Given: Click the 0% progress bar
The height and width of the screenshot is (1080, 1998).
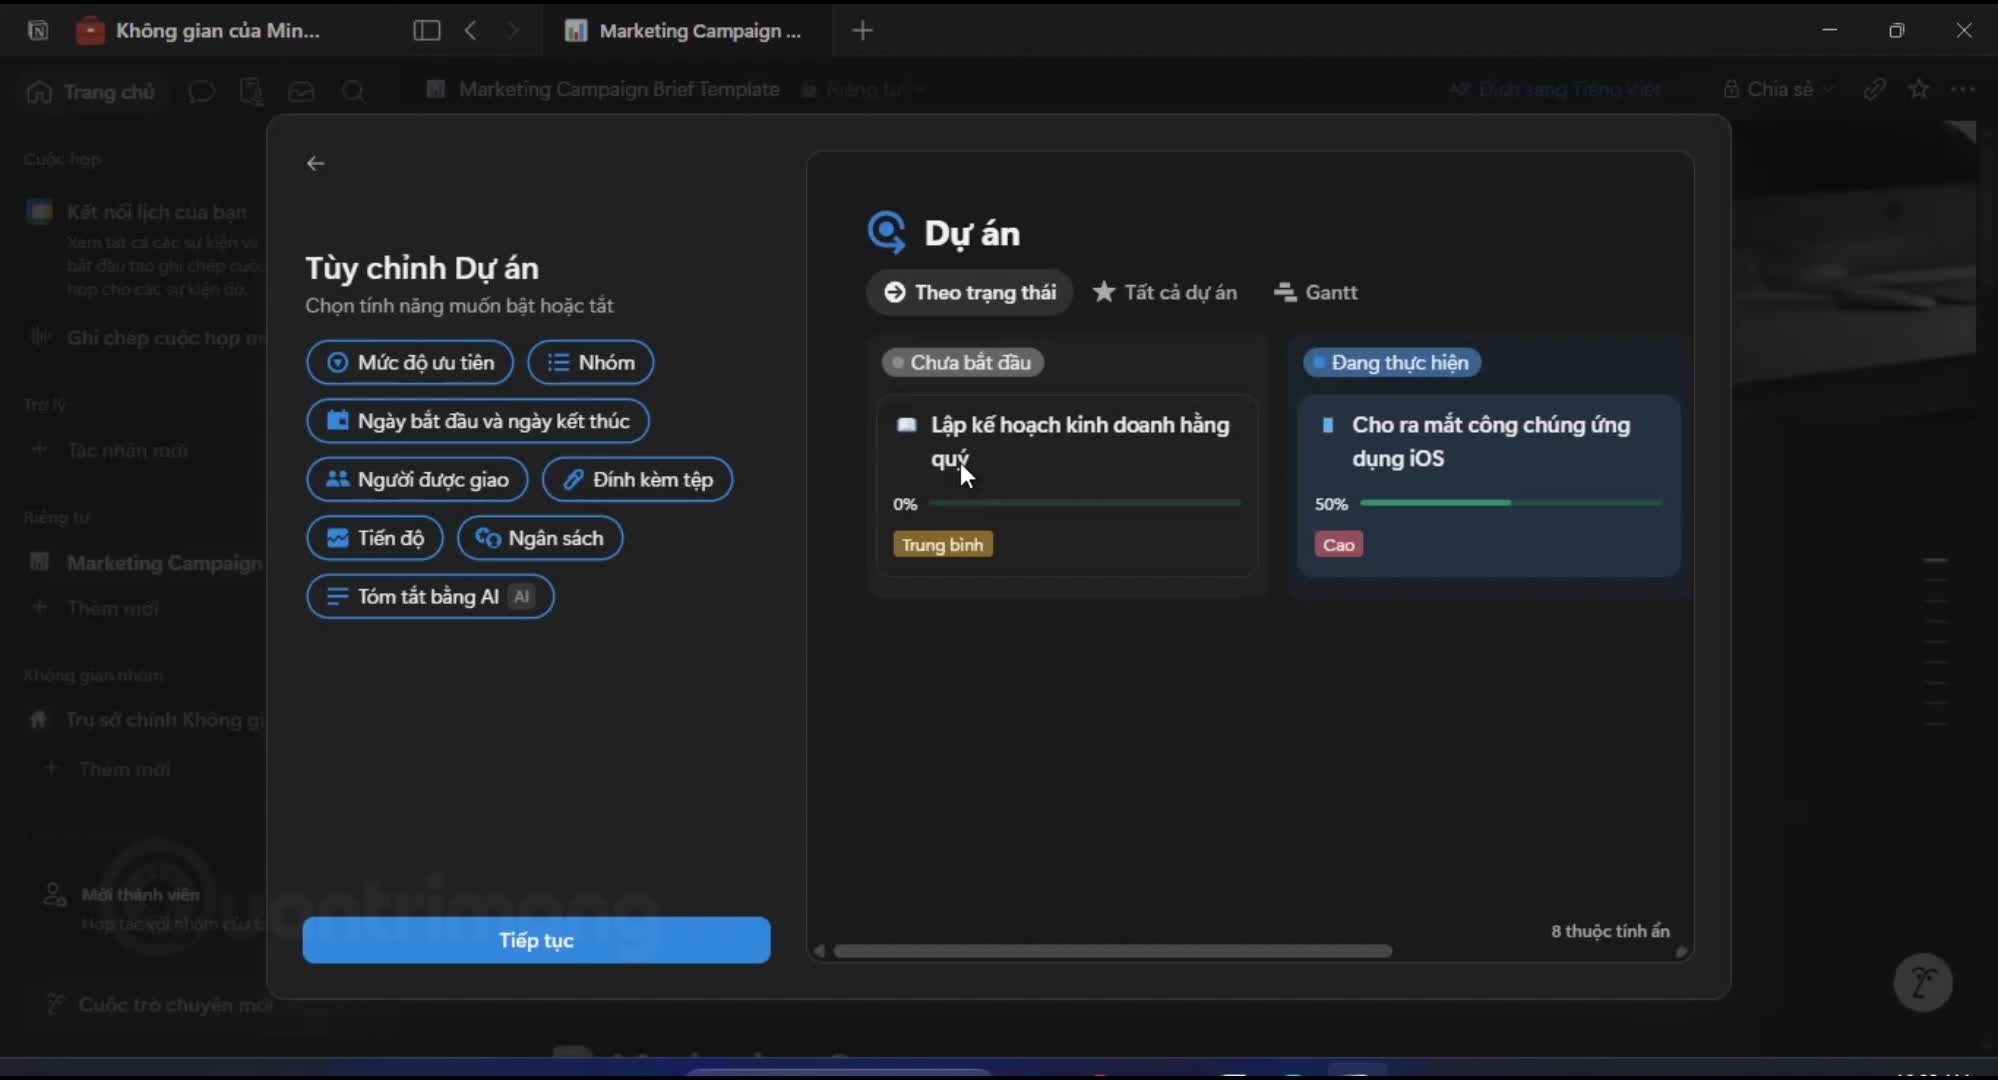Looking at the screenshot, I should point(1085,503).
